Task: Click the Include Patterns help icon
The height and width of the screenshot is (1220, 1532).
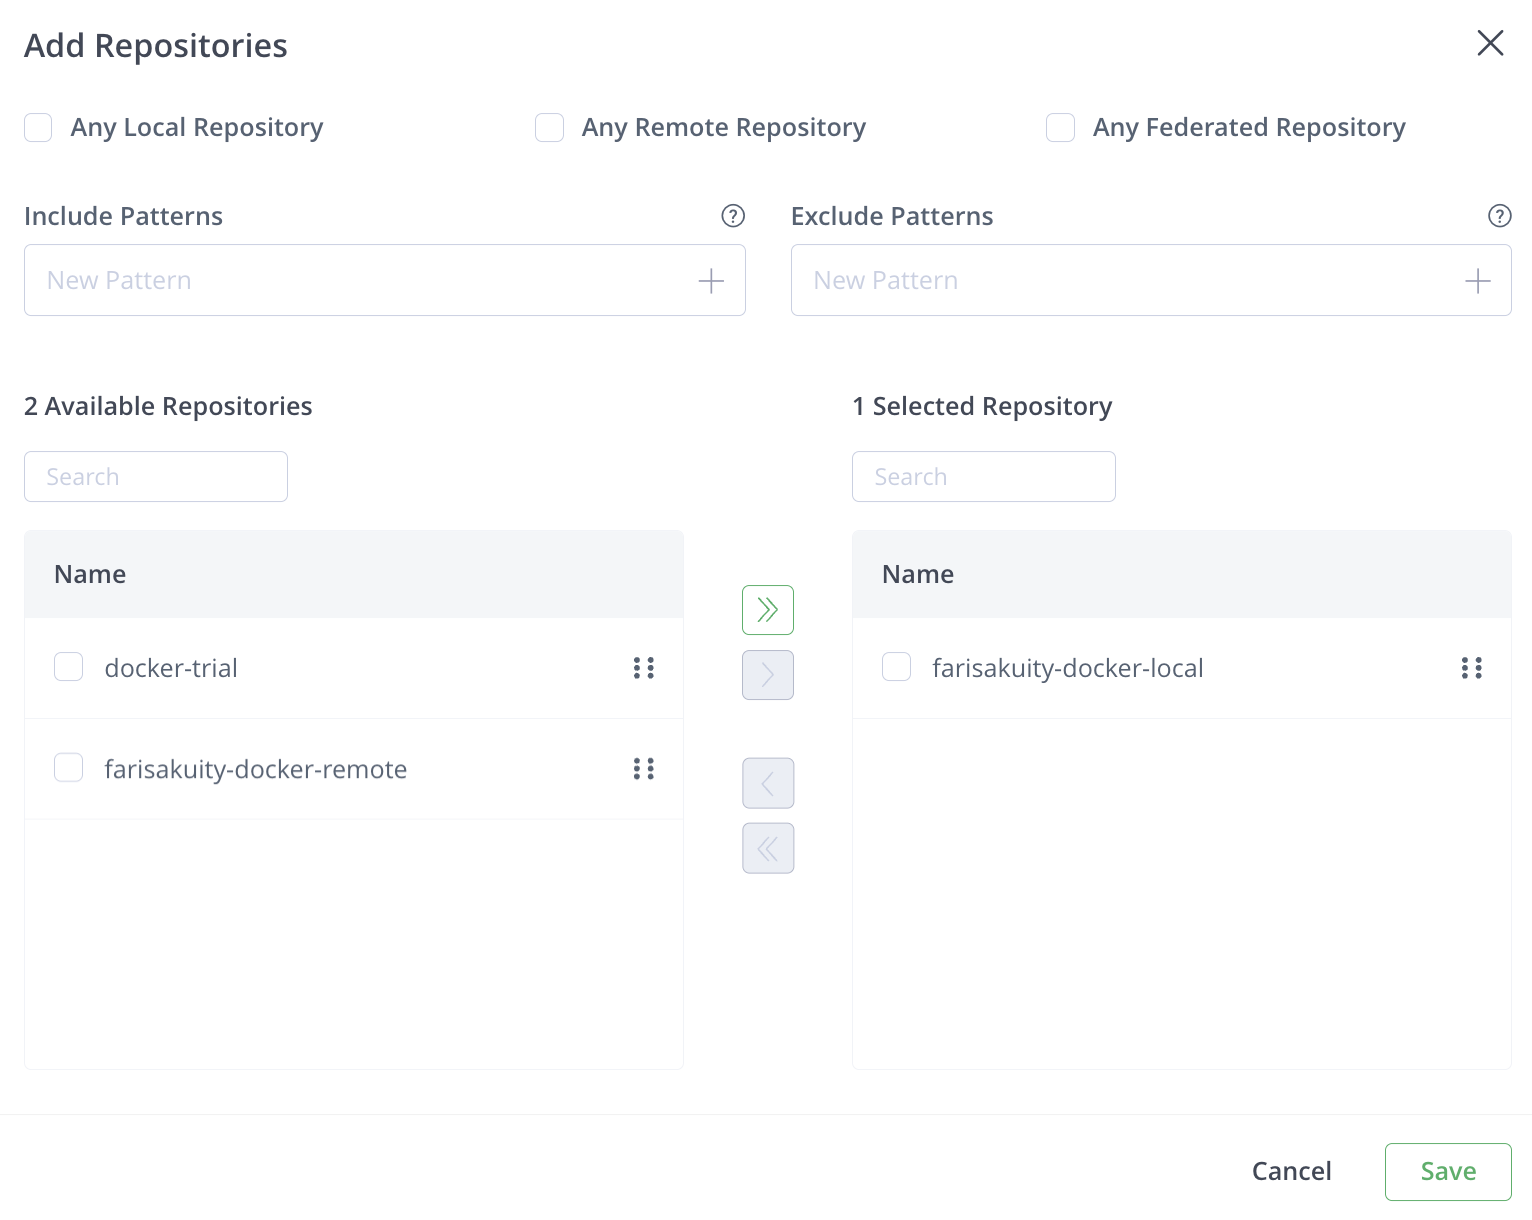Action: (x=733, y=216)
